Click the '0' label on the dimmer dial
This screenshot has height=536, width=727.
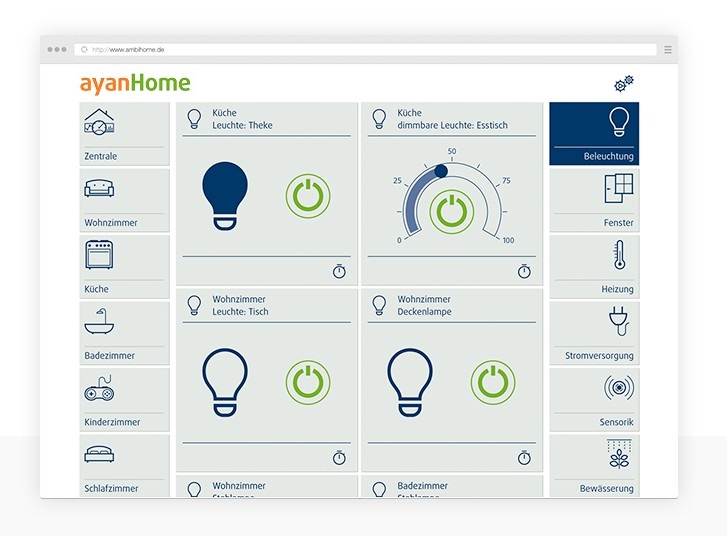click(x=399, y=240)
